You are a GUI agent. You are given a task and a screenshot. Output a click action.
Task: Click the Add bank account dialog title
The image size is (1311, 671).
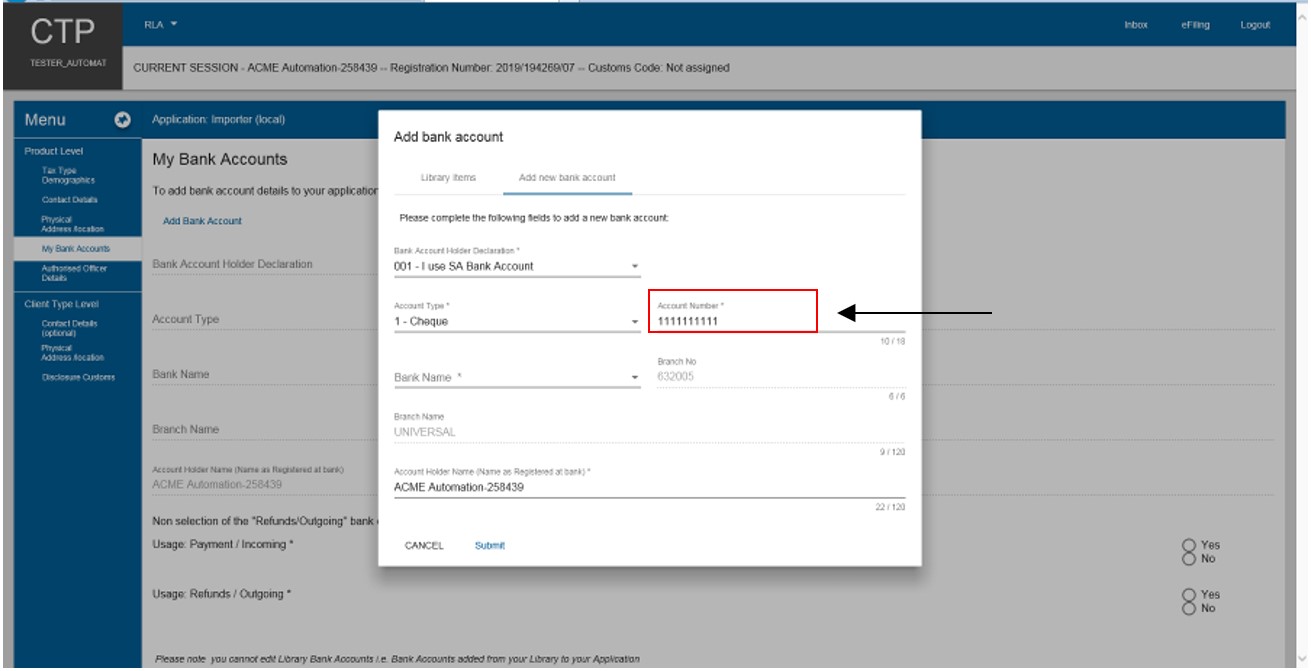[448, 136]
